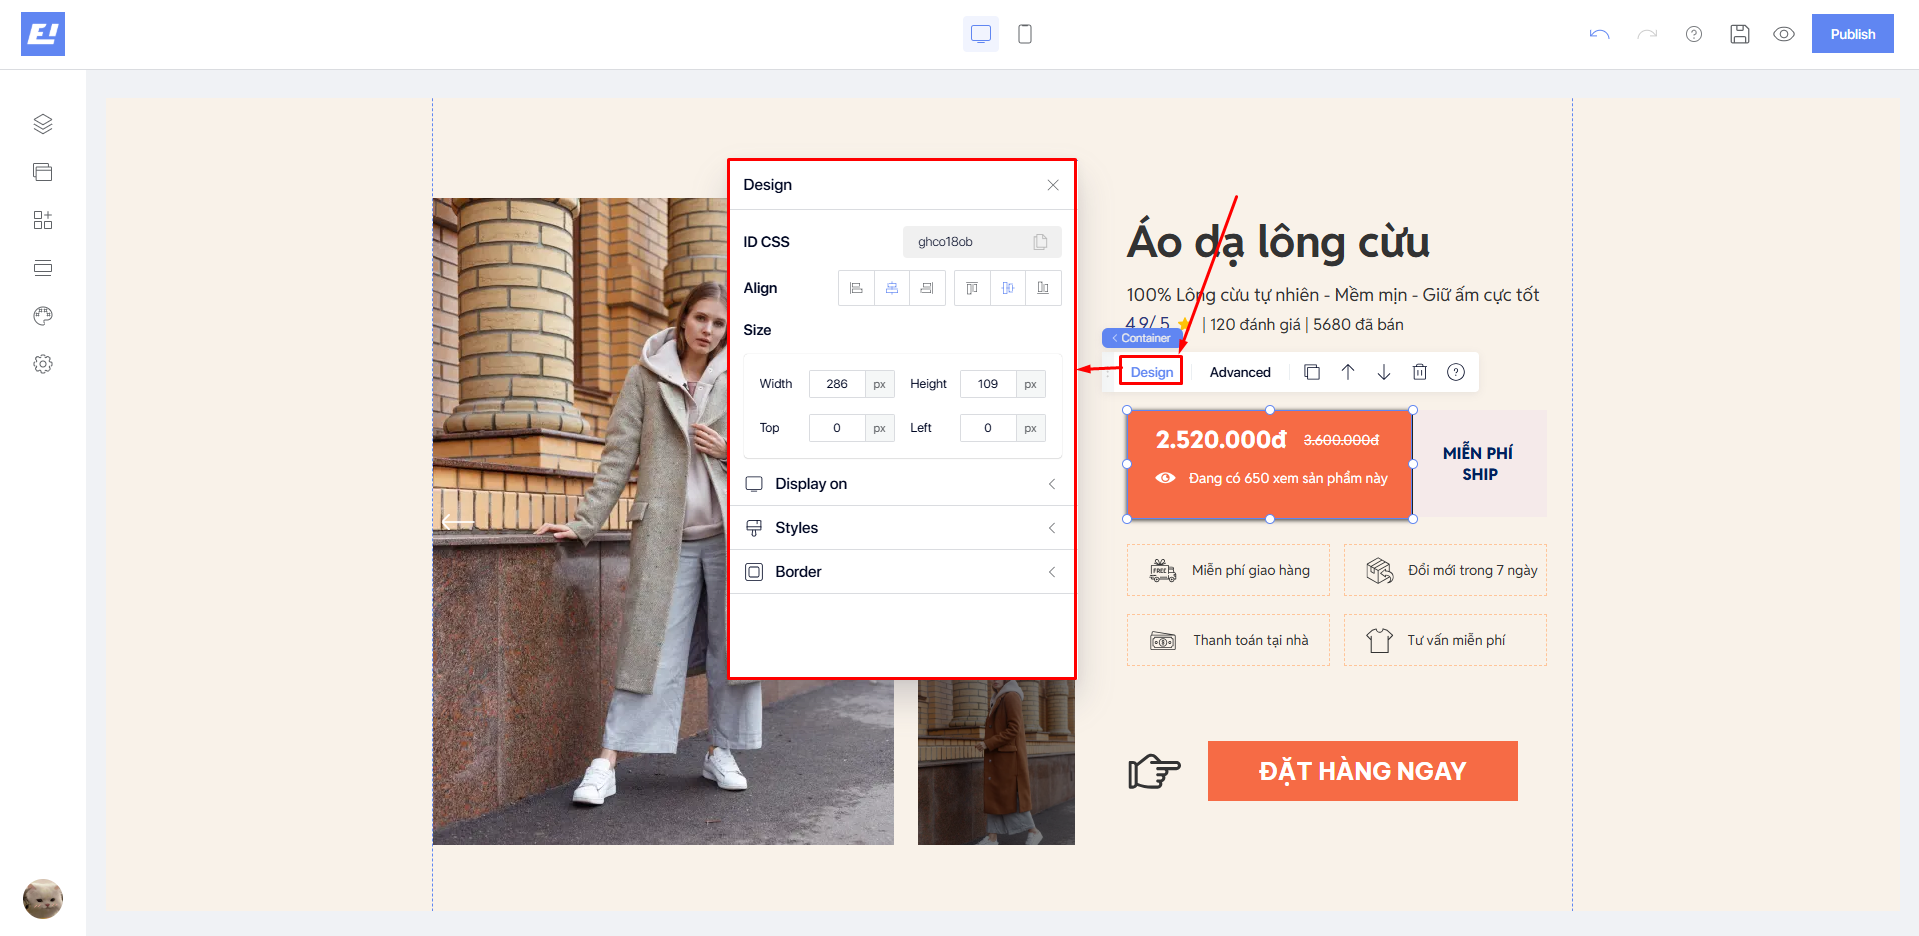The image size is (1919, 936).
Task: Expand the Border section
Action: [901, 572]
